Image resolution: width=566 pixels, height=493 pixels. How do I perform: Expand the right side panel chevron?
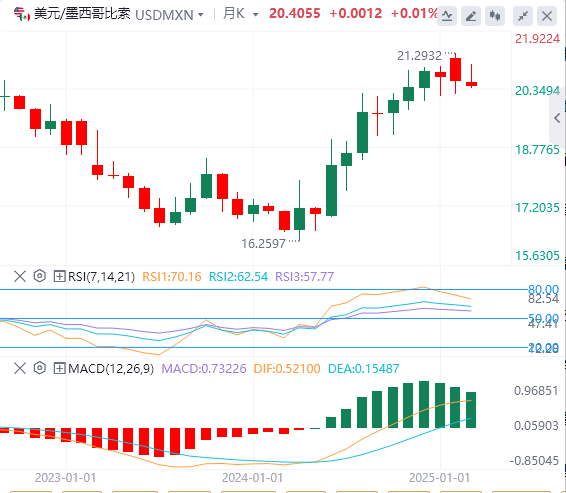pos(558,118)
